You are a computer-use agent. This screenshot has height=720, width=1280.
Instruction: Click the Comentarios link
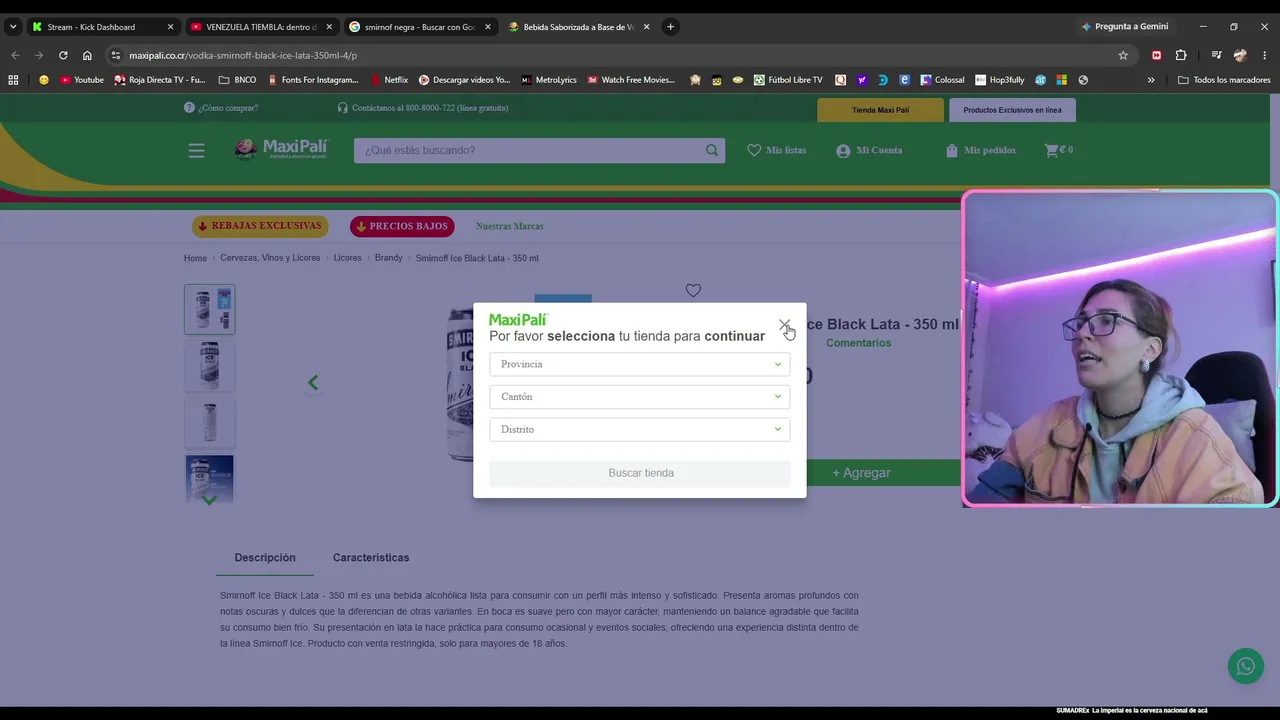(858, 343)
